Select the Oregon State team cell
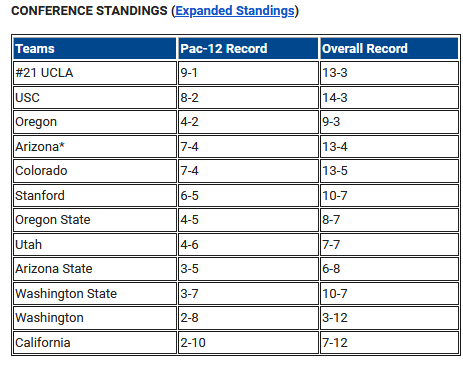 coord(95,220)
